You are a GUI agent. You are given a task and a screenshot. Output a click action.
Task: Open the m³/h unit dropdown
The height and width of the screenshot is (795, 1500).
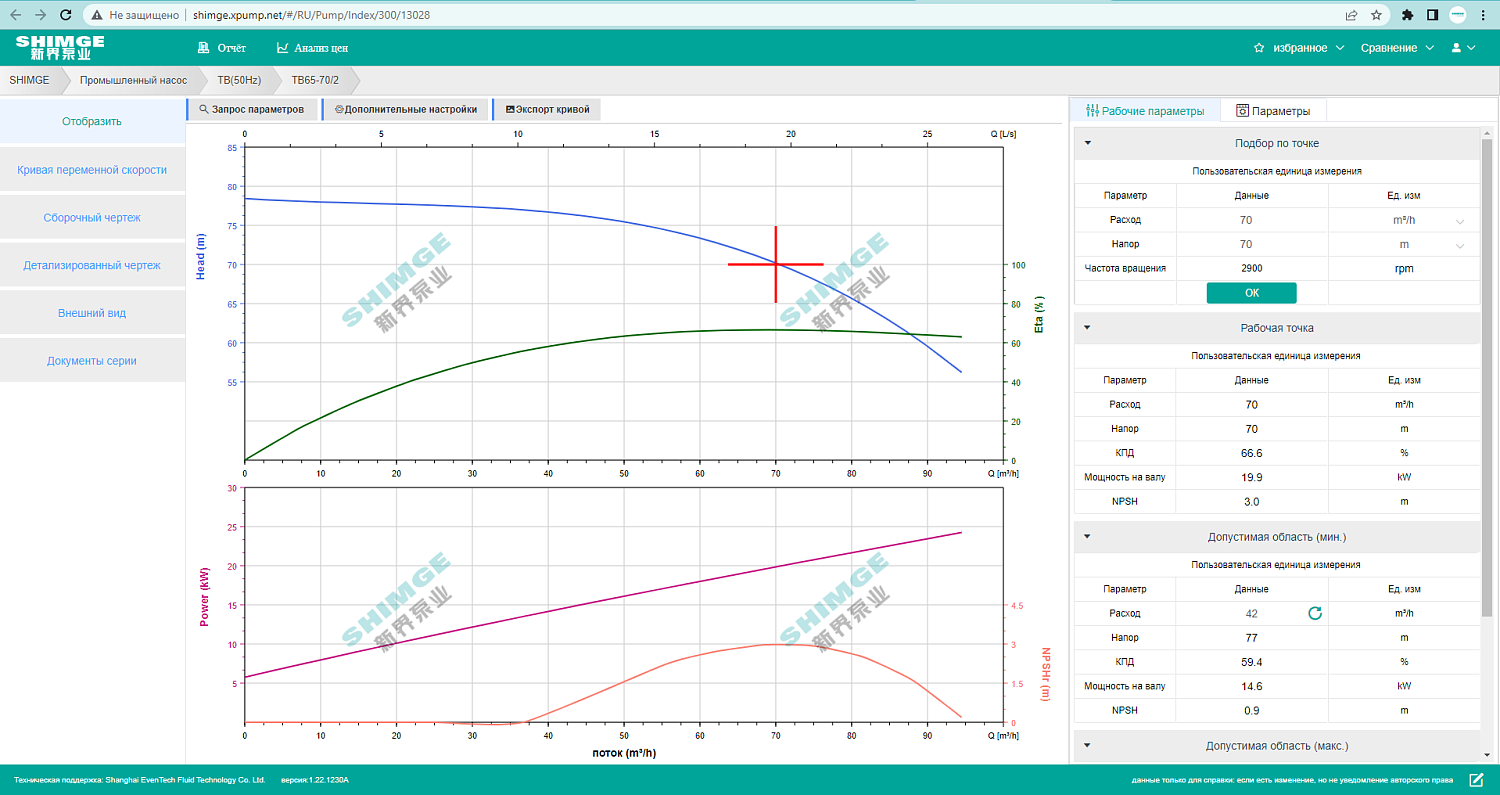(1404, 220)
